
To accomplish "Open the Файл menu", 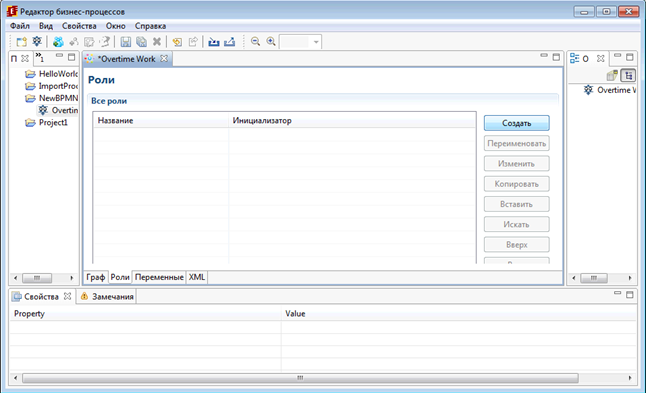I will tap(20, 26).
